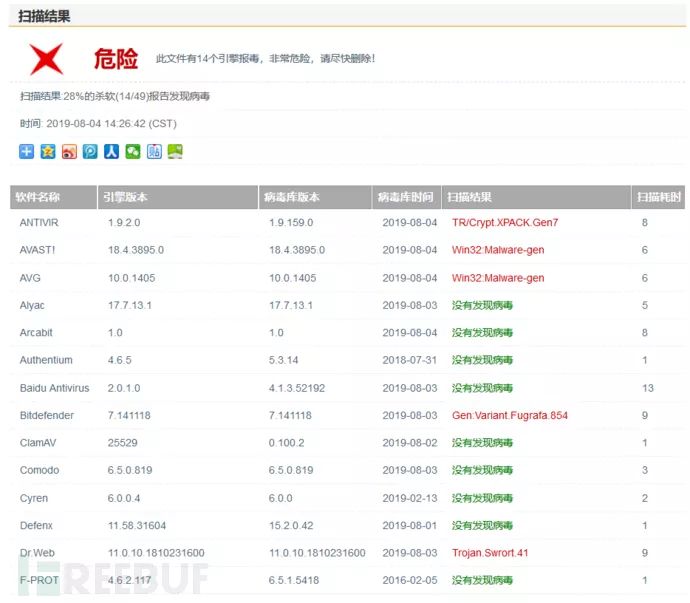Image resolution: width=690 pixels, height=603 pixels.
Task: Click ANTIVIR database version 1.9.159.0
Action: [291, 223]
